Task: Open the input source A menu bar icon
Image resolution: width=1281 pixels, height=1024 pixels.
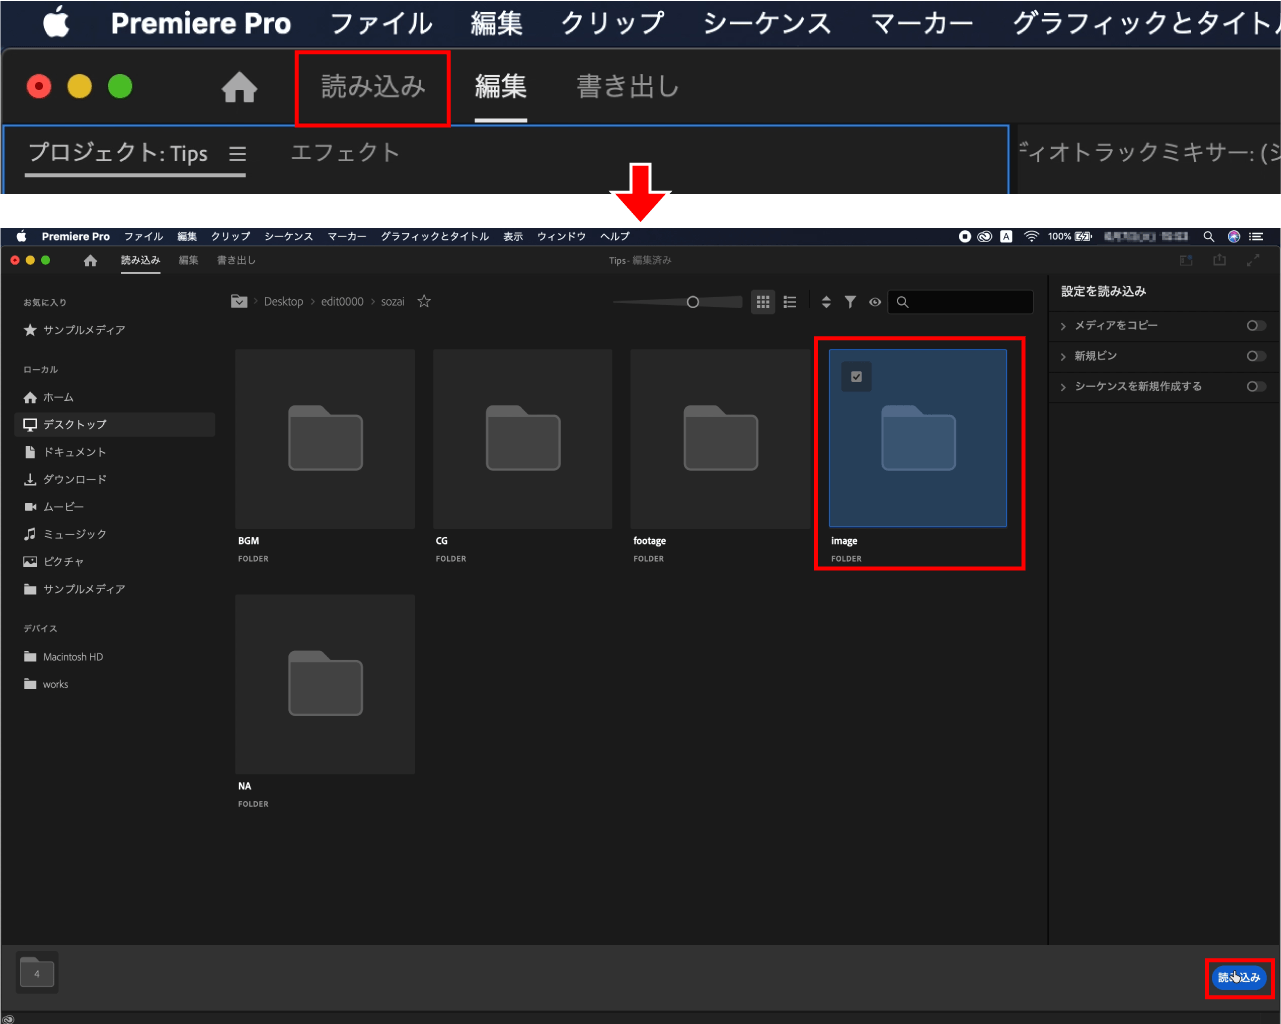Action: 1006,237
